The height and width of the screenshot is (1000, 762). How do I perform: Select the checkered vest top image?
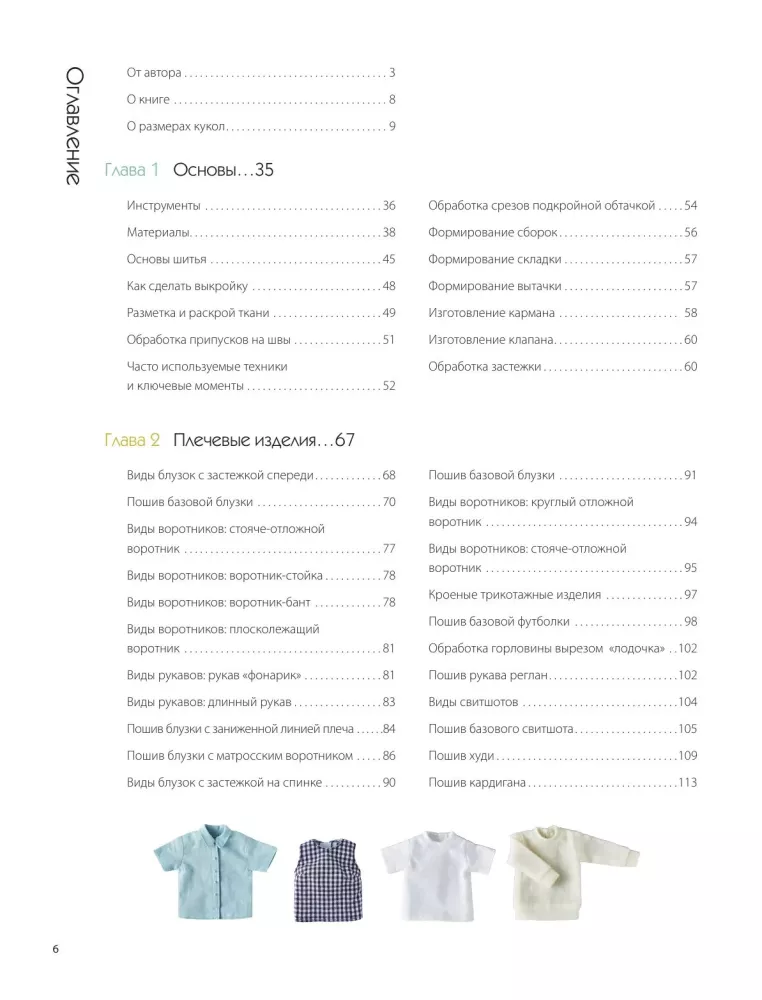tap(328, 880)
